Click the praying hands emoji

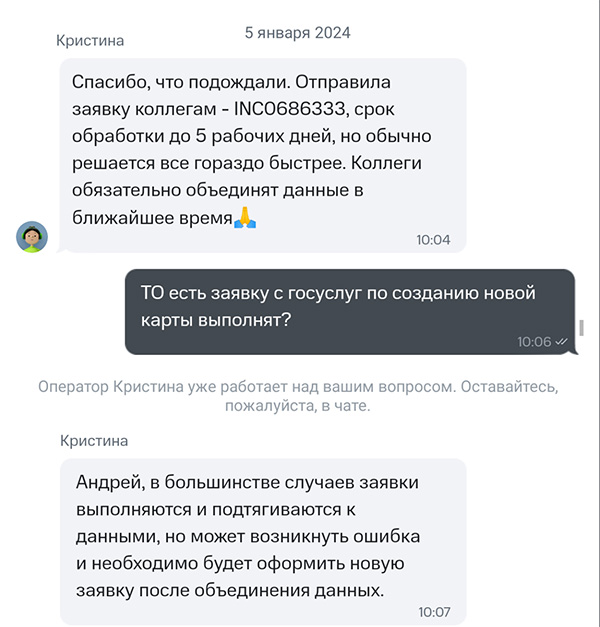click(x=245, y=217)
